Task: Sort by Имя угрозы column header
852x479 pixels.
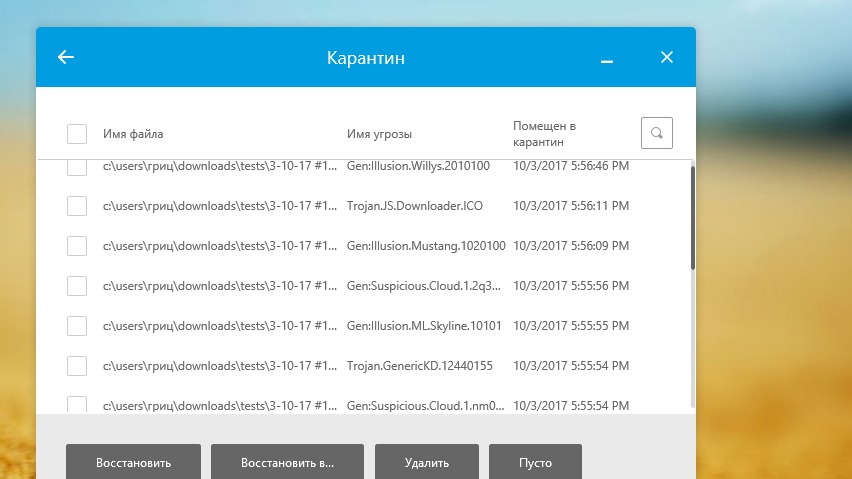Action: click(x=379, y=134)
